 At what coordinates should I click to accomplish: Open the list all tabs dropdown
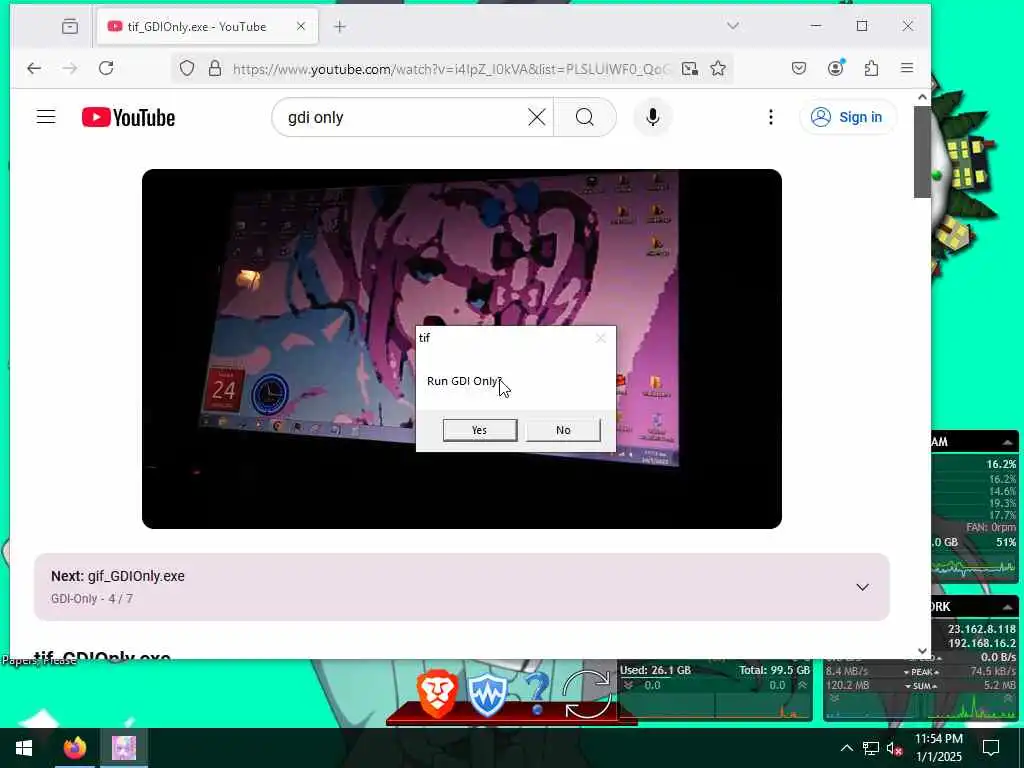[733, 26]
